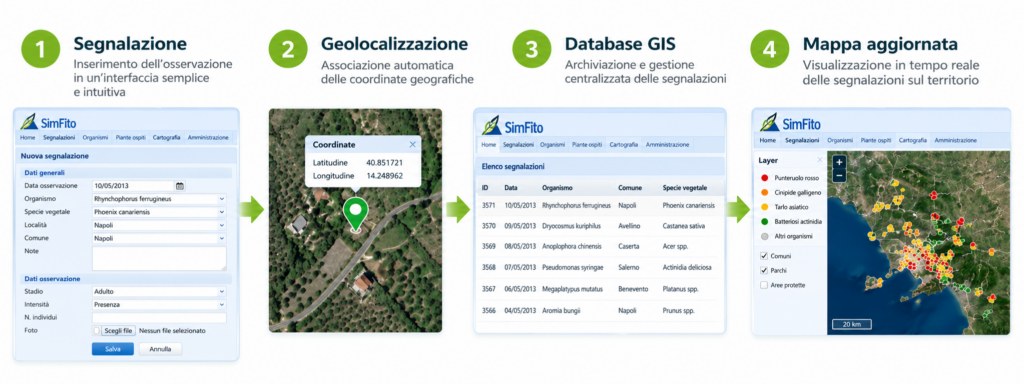Tick the checkbox next to Scegli file

click(97, 330)
